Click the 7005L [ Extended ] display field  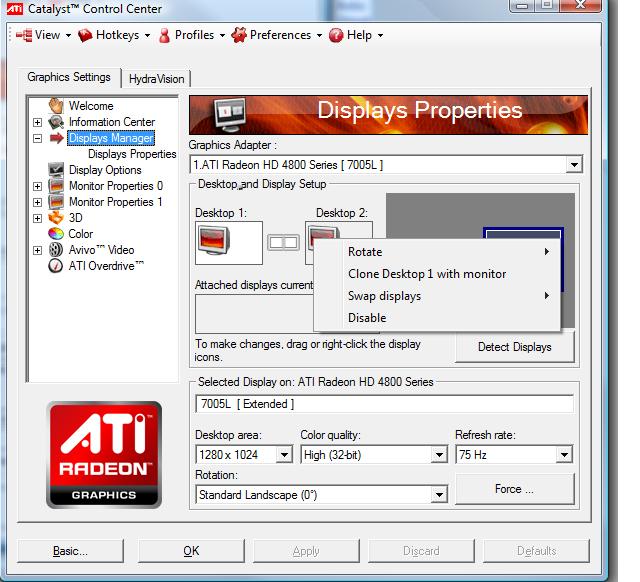[384, 404]
